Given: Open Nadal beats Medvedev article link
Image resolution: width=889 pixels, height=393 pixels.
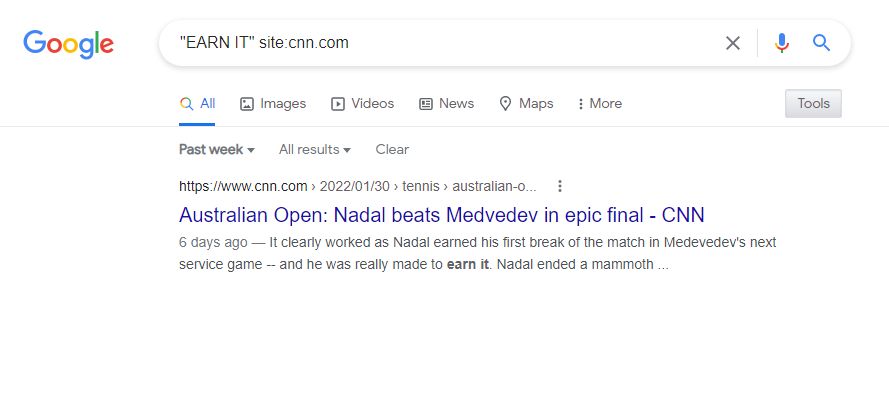Looking at the screenshot, I should [442, 215].
